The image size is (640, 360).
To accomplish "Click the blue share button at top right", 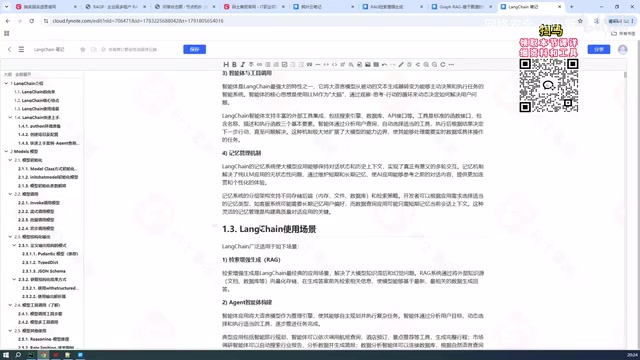I will (599, 49).
